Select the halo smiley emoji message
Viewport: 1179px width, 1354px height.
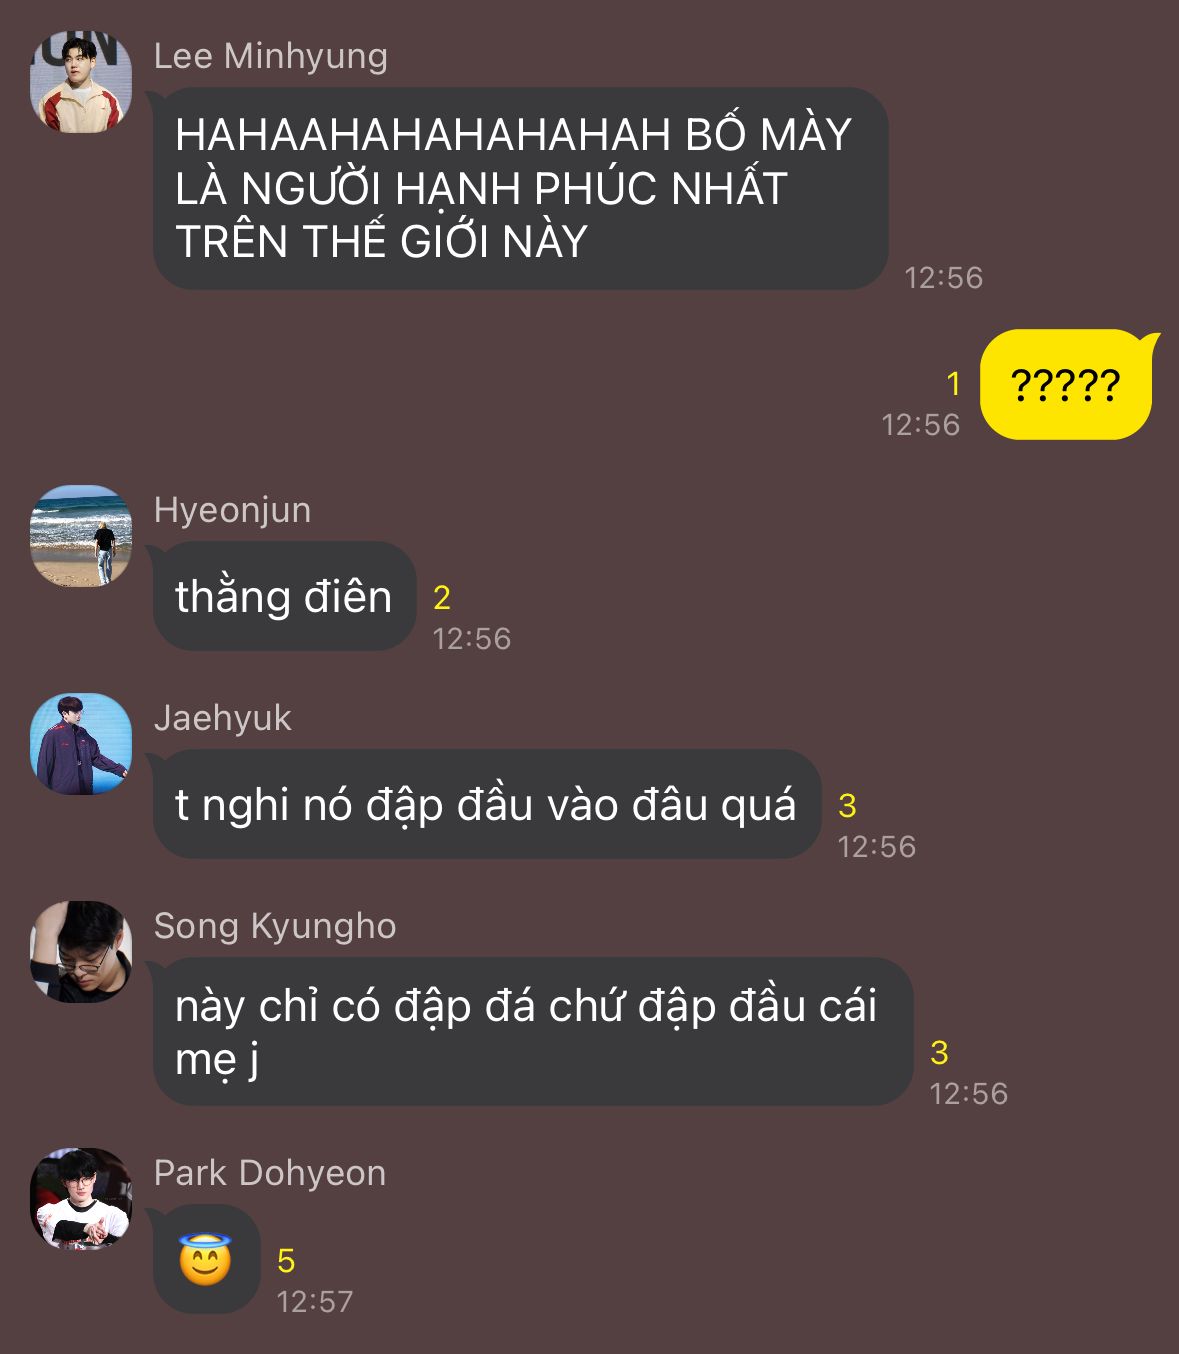(x=206, y=1260)
